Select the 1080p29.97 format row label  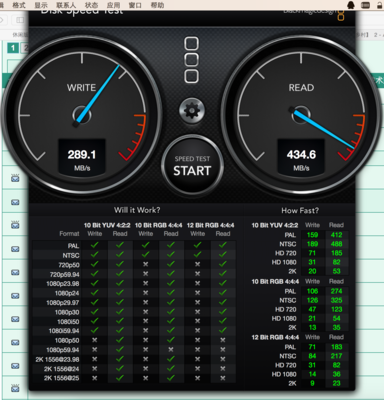point(63,303)
